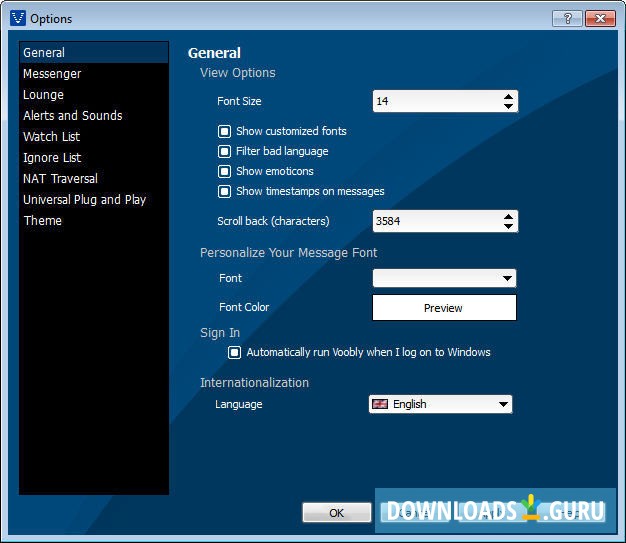Click the UK flag icon in Language box
The width and height of the screenshot is (626, 543).
click(x=380, y=404)
